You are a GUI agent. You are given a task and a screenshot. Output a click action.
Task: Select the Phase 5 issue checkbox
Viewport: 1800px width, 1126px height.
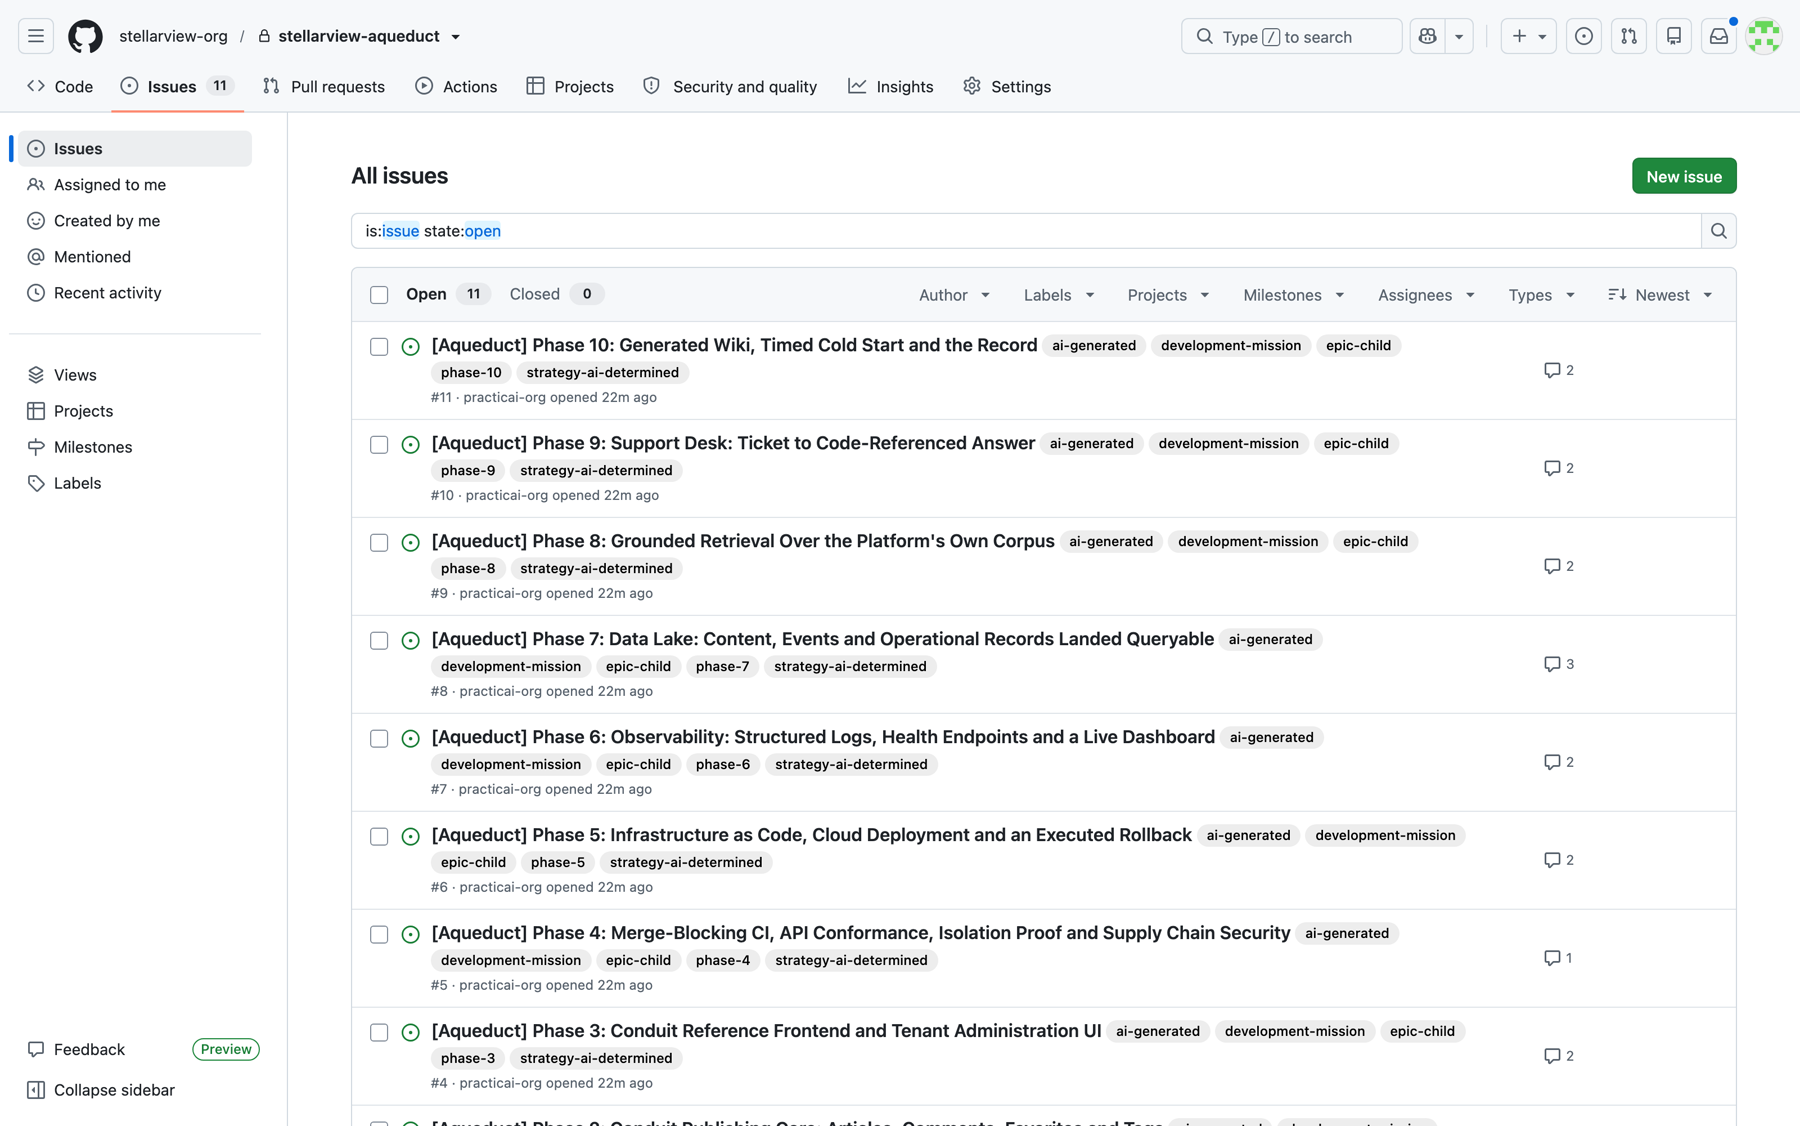[x=379, y=837]
